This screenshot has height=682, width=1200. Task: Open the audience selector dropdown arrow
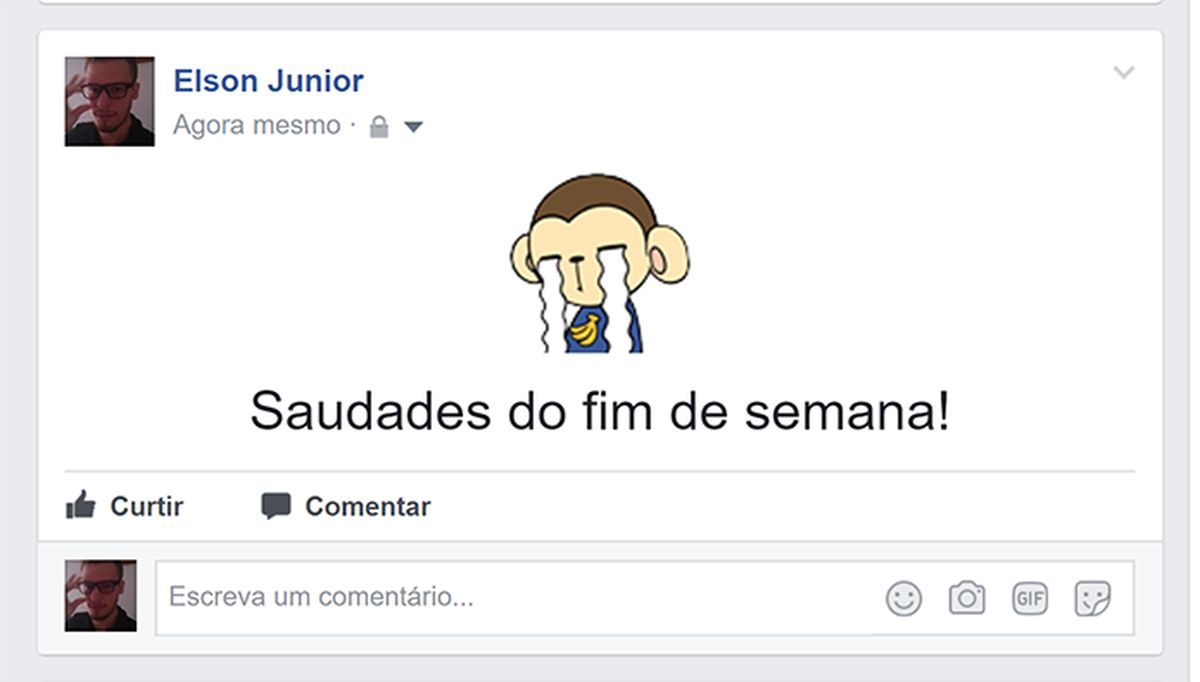tap(414, 126)
